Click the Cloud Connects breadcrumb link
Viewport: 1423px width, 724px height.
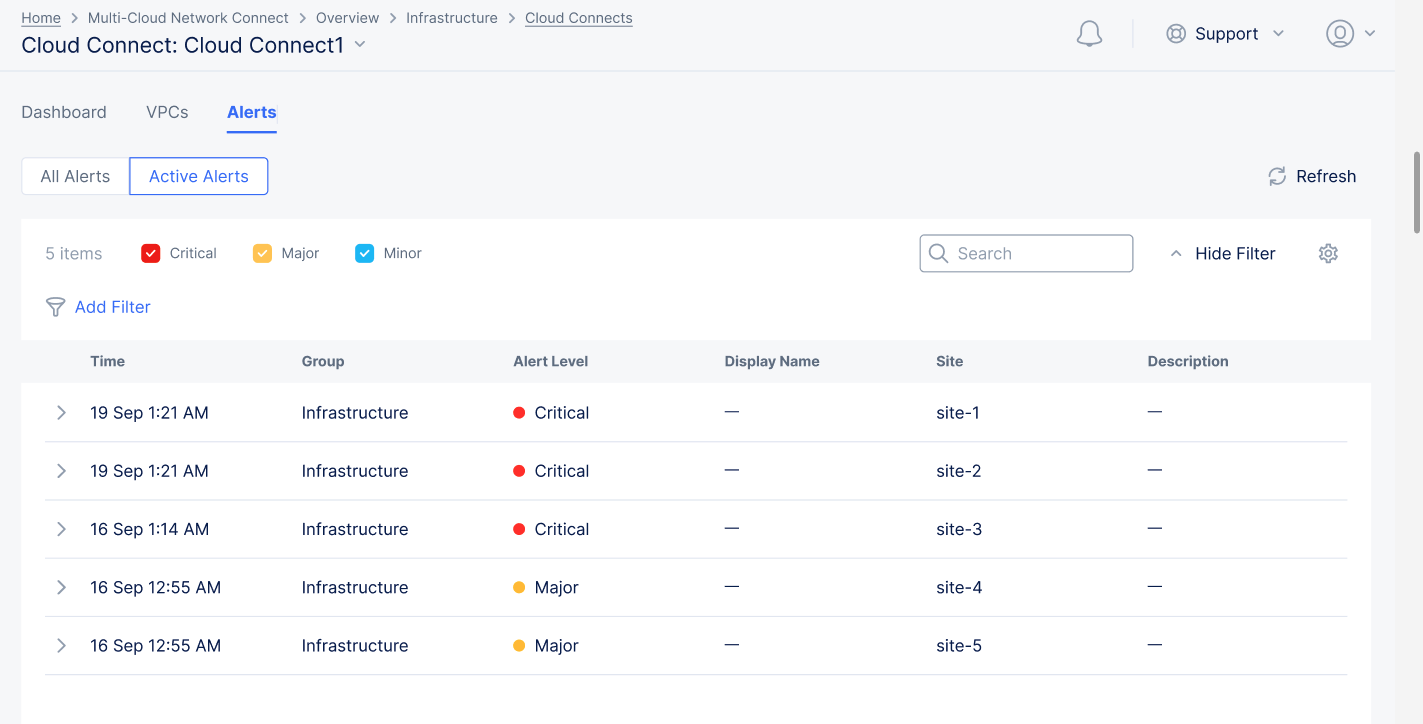tap(578, 17)
